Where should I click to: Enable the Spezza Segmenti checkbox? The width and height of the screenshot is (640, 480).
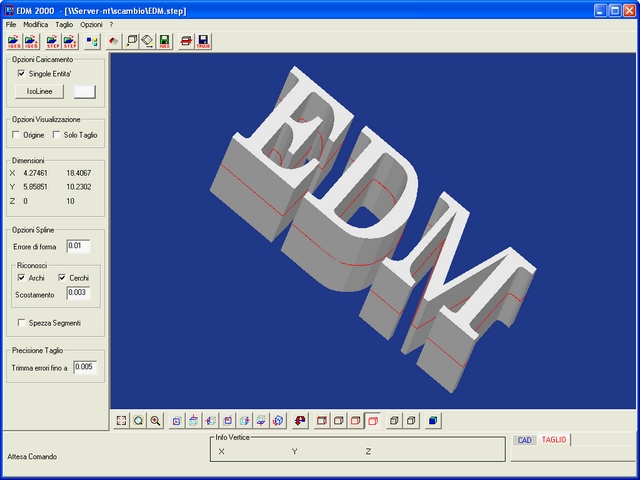pyautogui.click(x=21, y=323)
